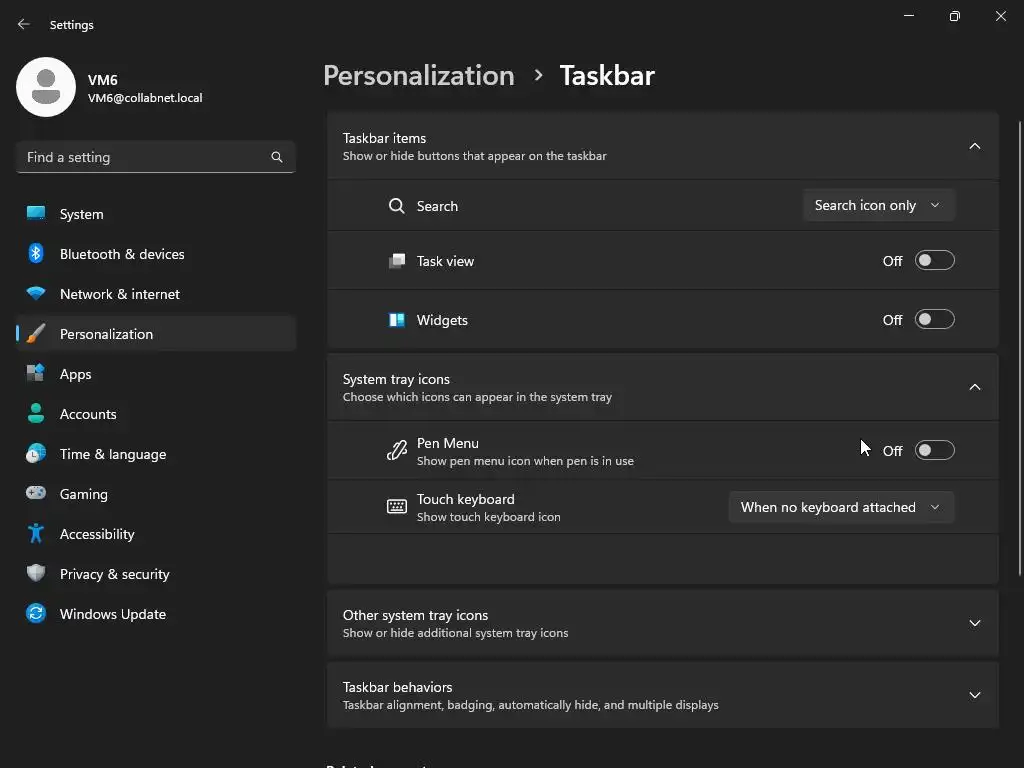Screen dimensions: 1024x768
Task: Expand Other system tray icons section
Action: pyautogui.click(x=975, y=623)
